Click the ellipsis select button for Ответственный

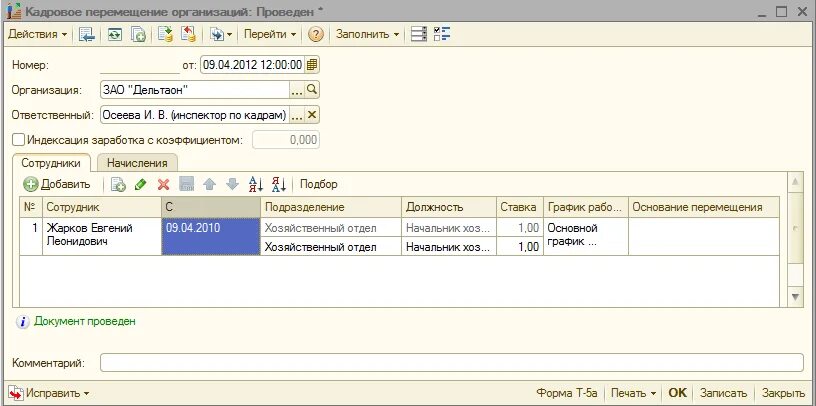296,115
